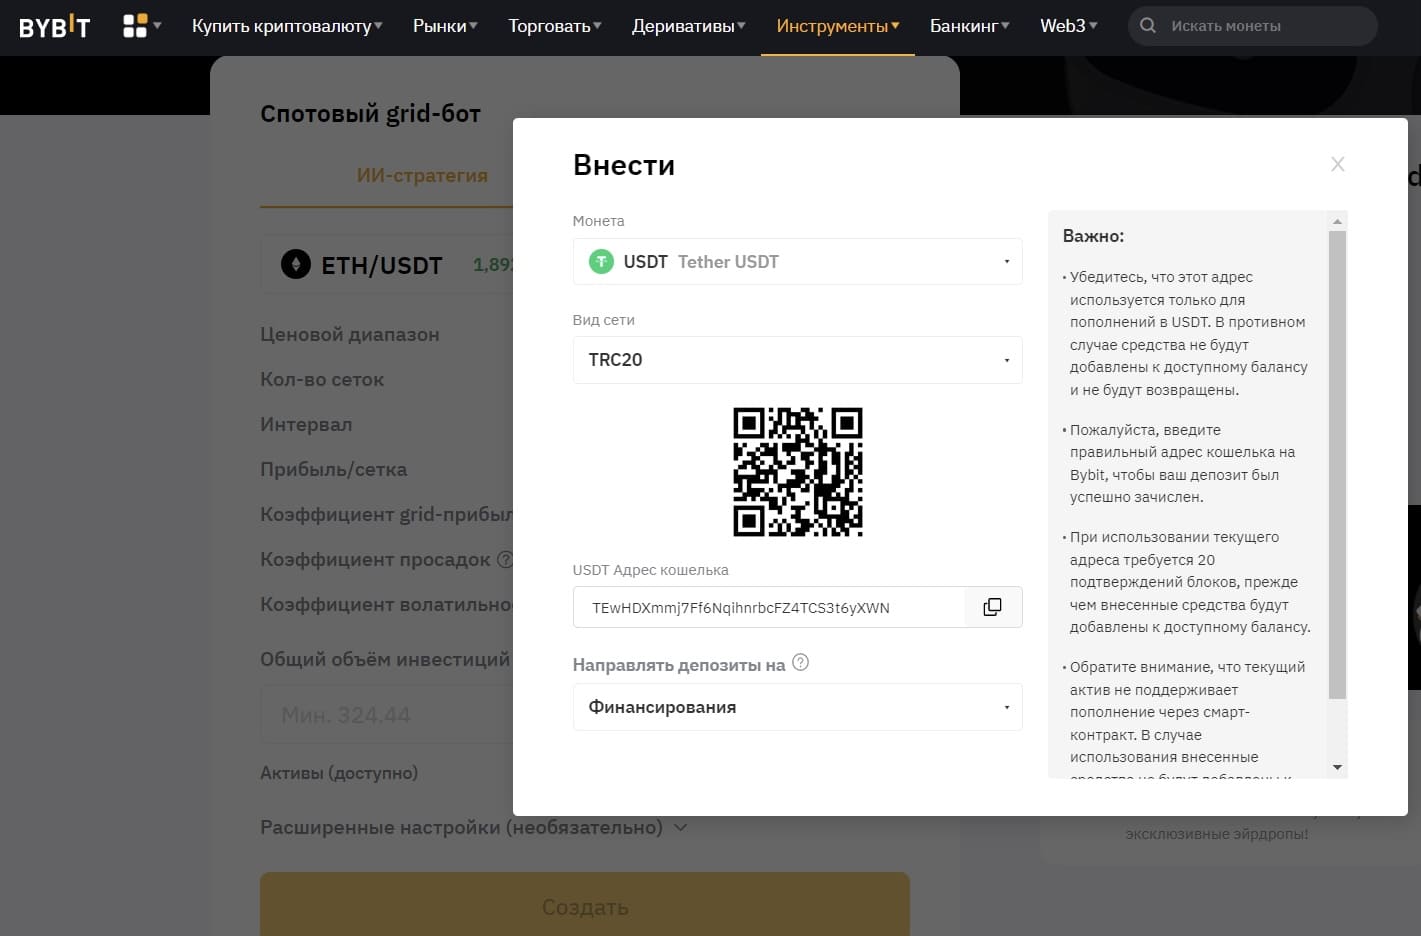Click the Кол-во сеток label
This screenshot has width=1421, height=936.
[x=322, y=379]
